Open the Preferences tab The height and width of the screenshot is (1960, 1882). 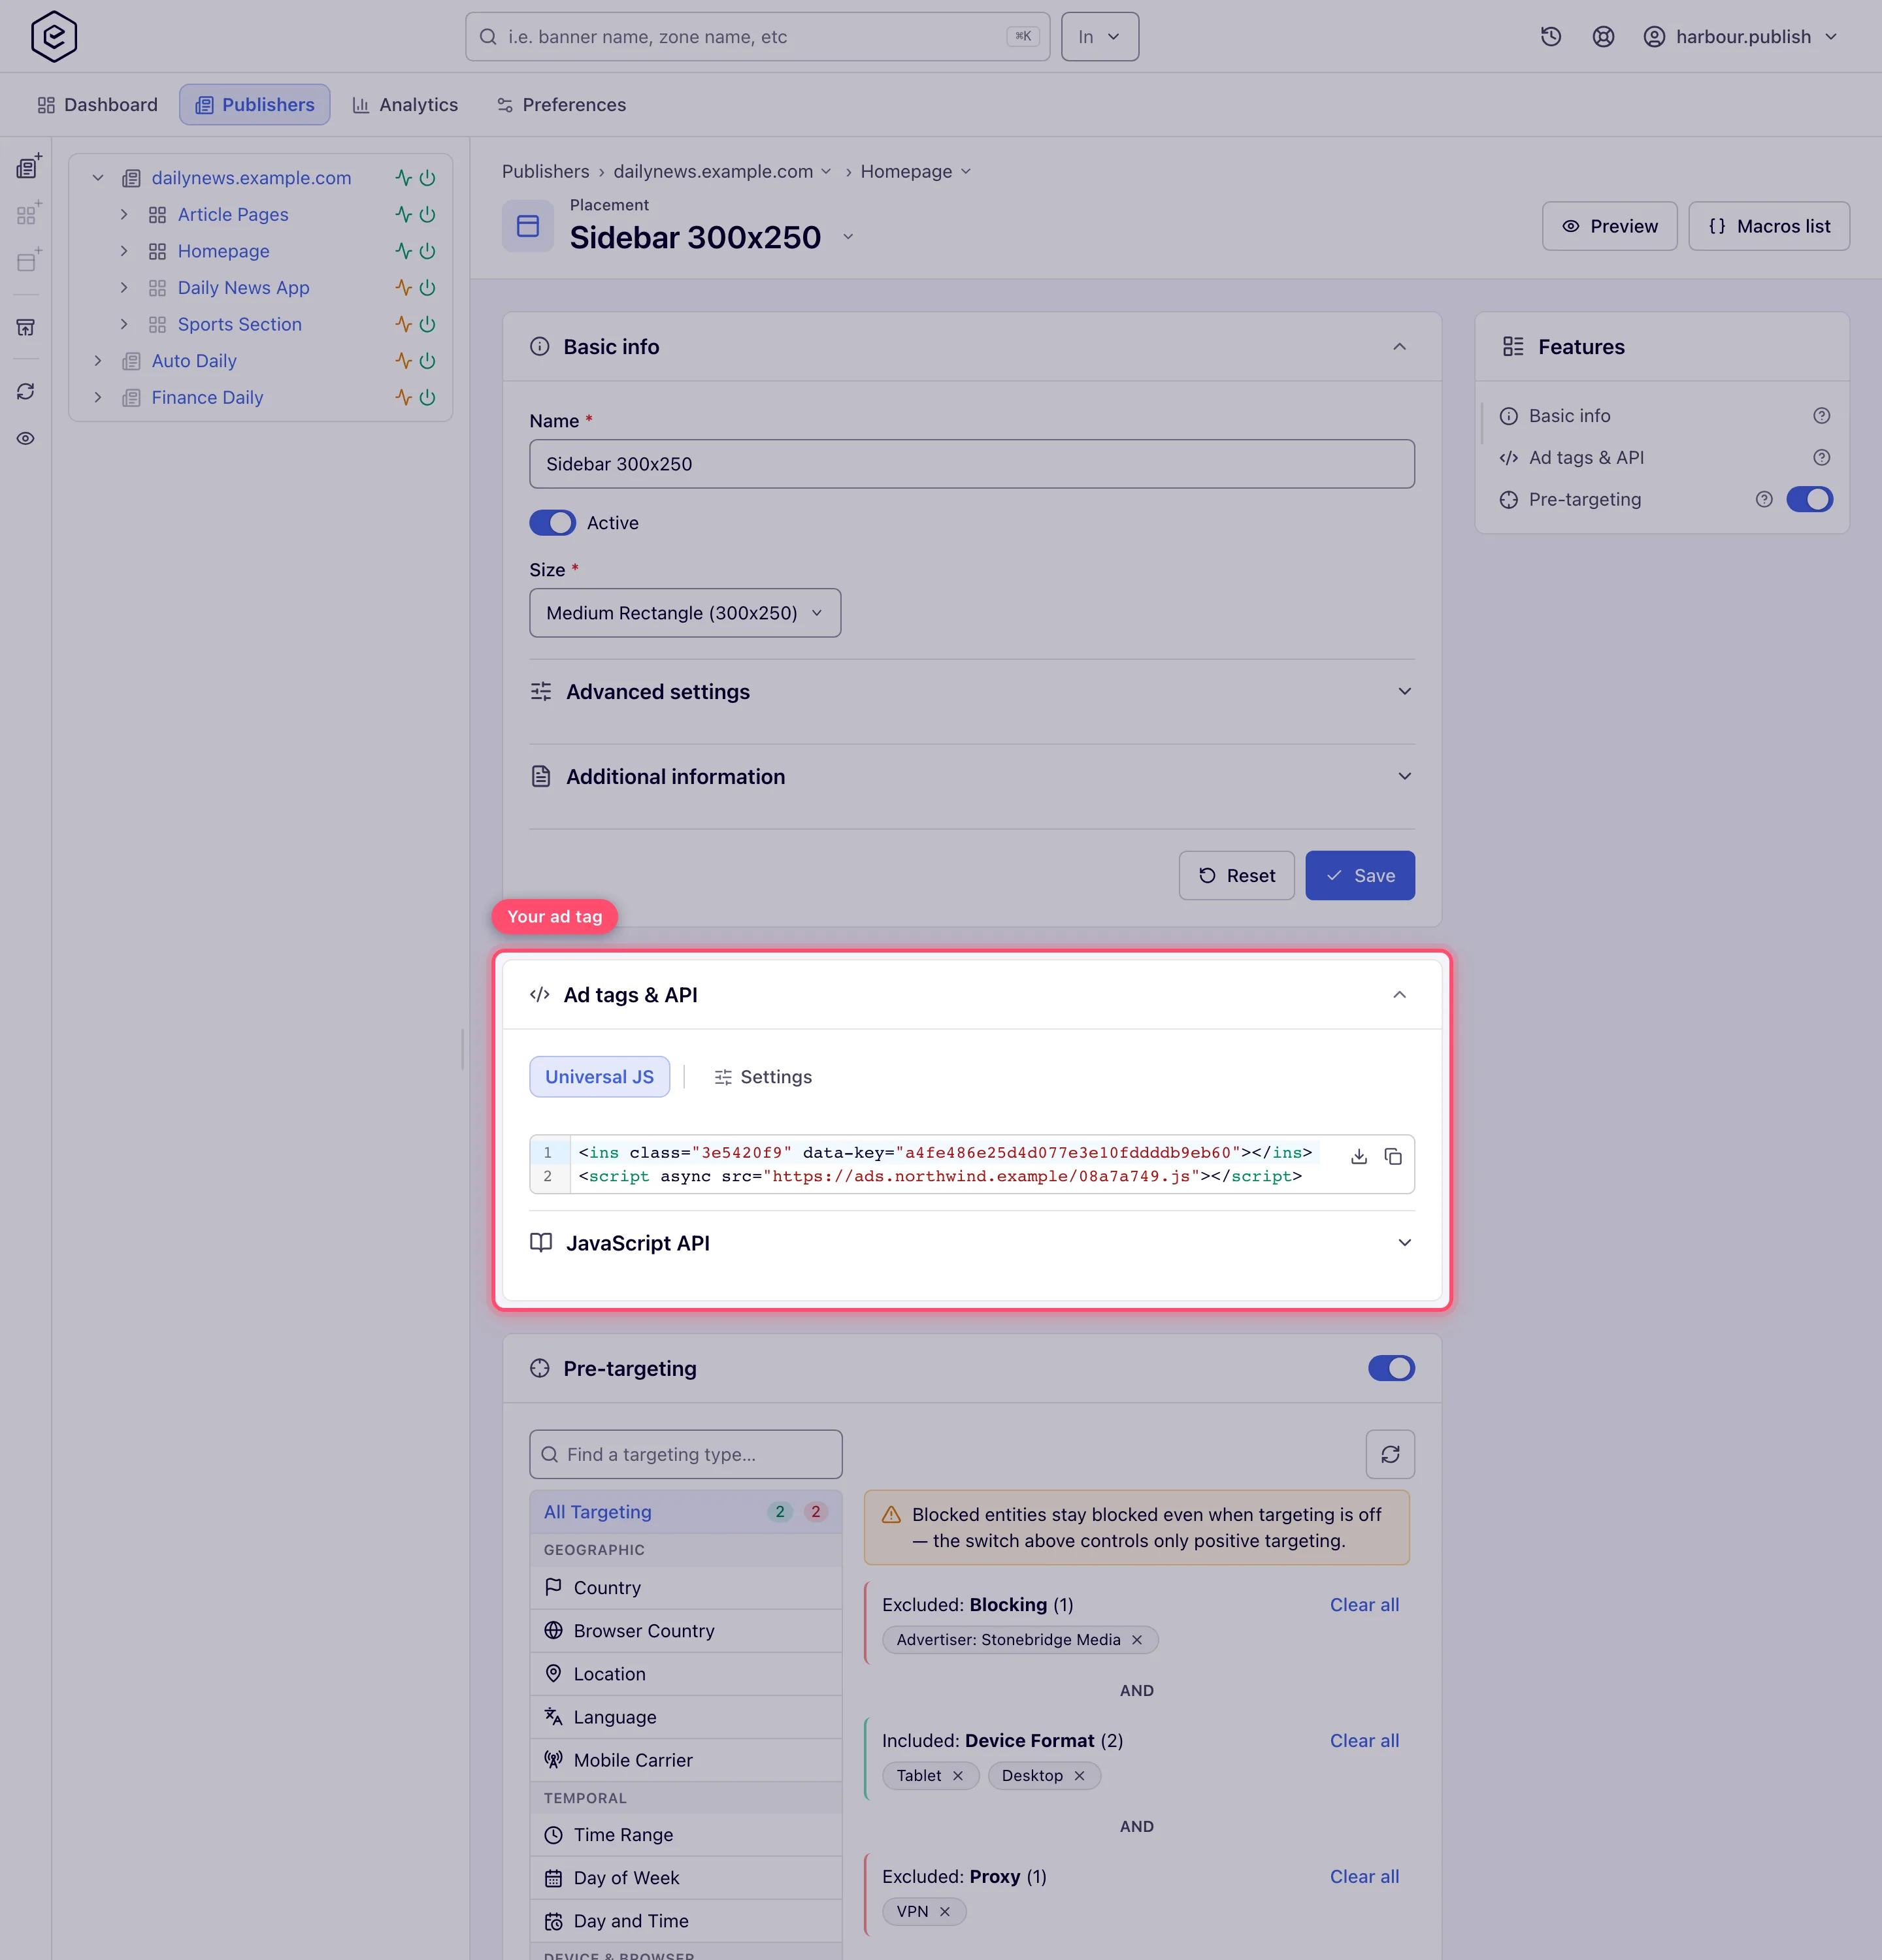coord(561,105)
